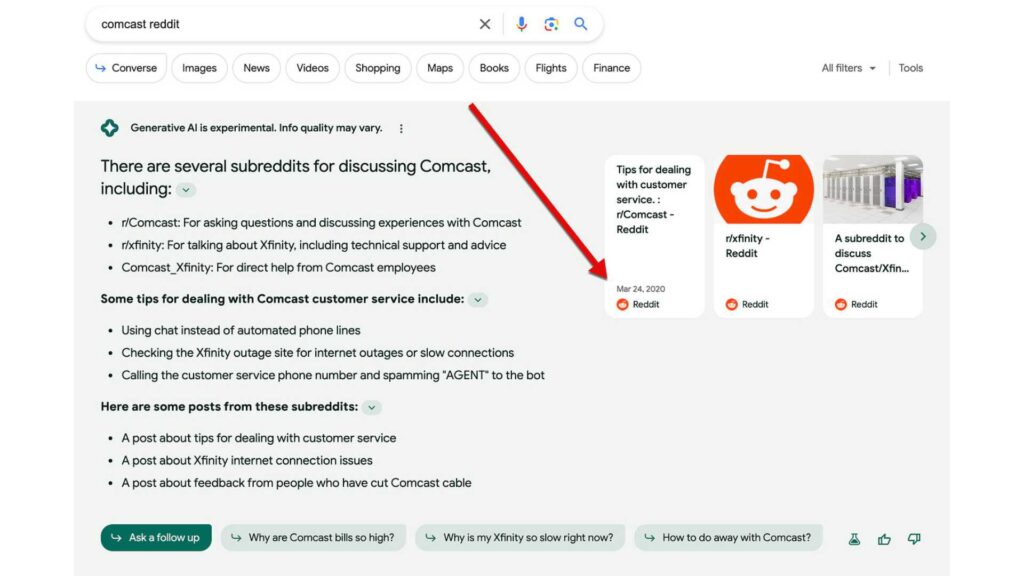Viewport: 1024px width, 576px height.
Task: Expand the 'Some tips for dealing' chevron
Action: click(x=478, y=300)
